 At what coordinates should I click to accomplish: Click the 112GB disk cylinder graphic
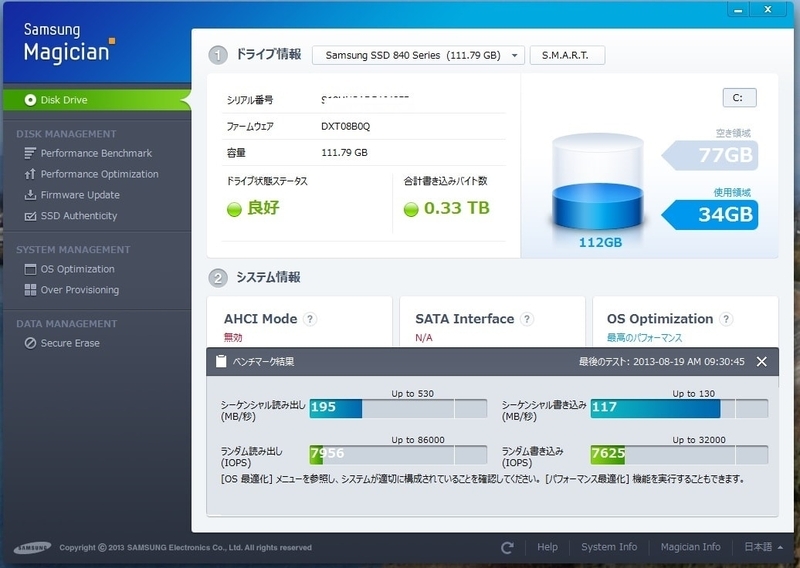click(x=598, y=182)
